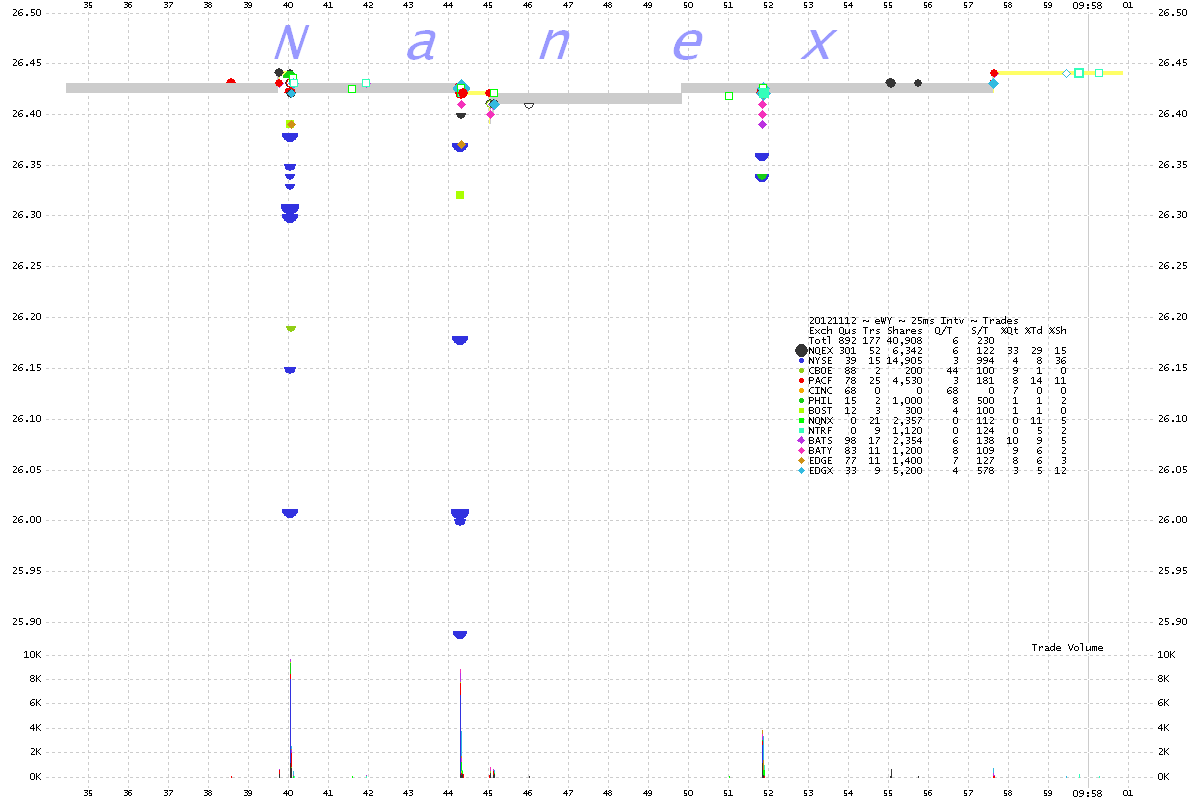Click the pink BATY legend diamond
The image size is (1200, 800).
click(x=801, y=450)
